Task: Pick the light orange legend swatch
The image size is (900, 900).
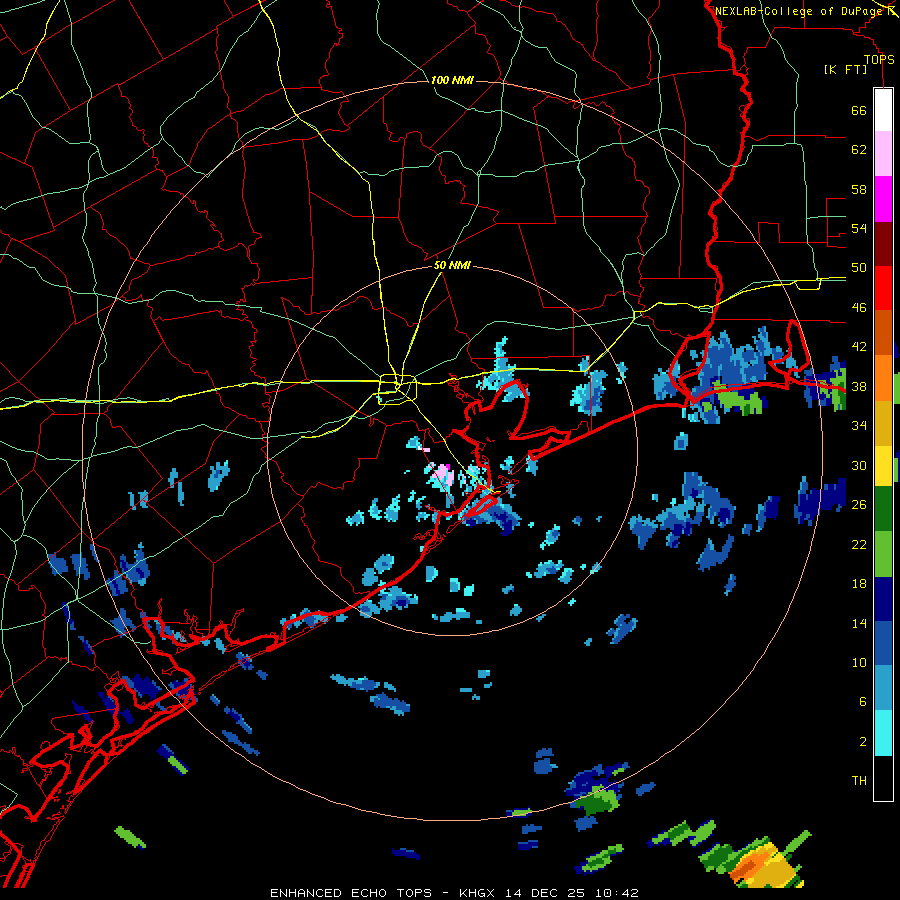Action: tap(883, 378)
